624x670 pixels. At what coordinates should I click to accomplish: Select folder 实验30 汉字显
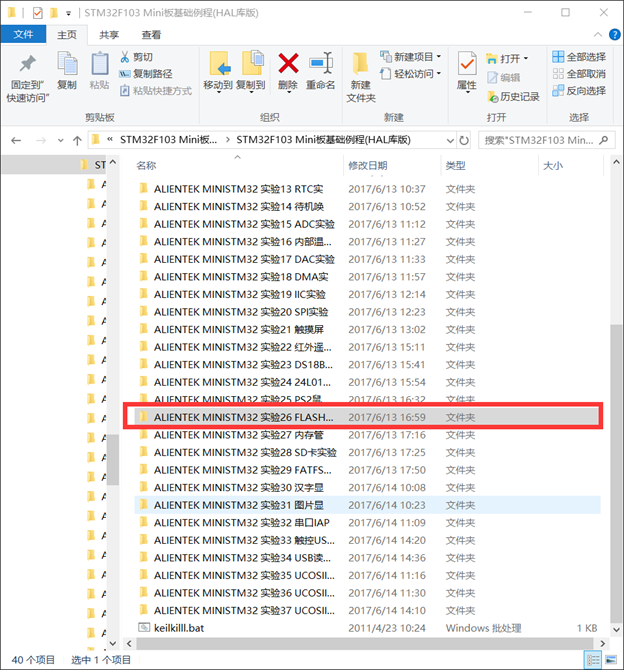coord(368,487)
